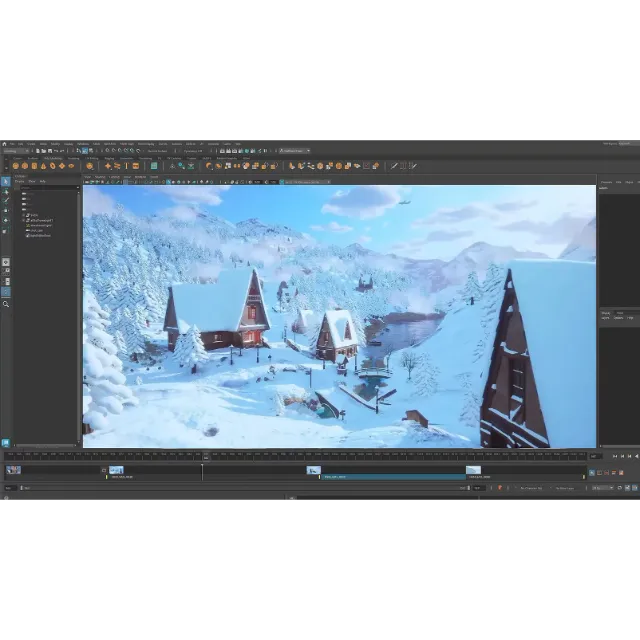Toggle Snap to points magnet icon
This screenshot has height=640, width=640.
[120, 151]
